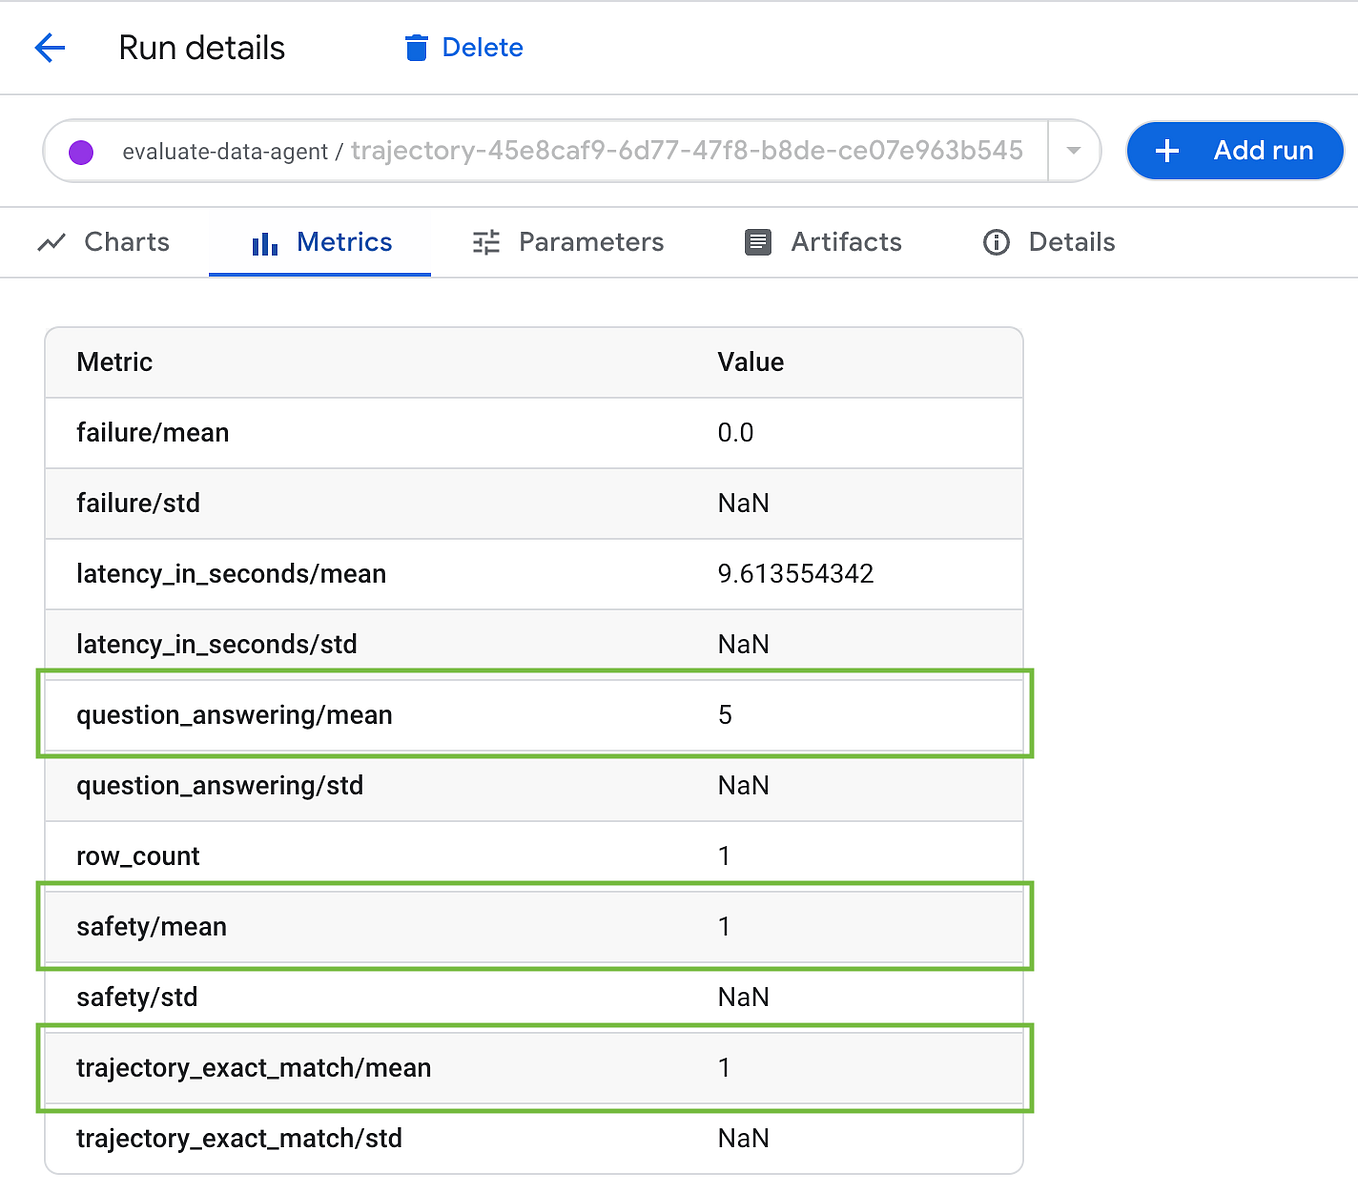Click the Charts line-graph icon
Image resolution: width=1358 pixels, height=1194 pixels.
(x=52, y=242)
